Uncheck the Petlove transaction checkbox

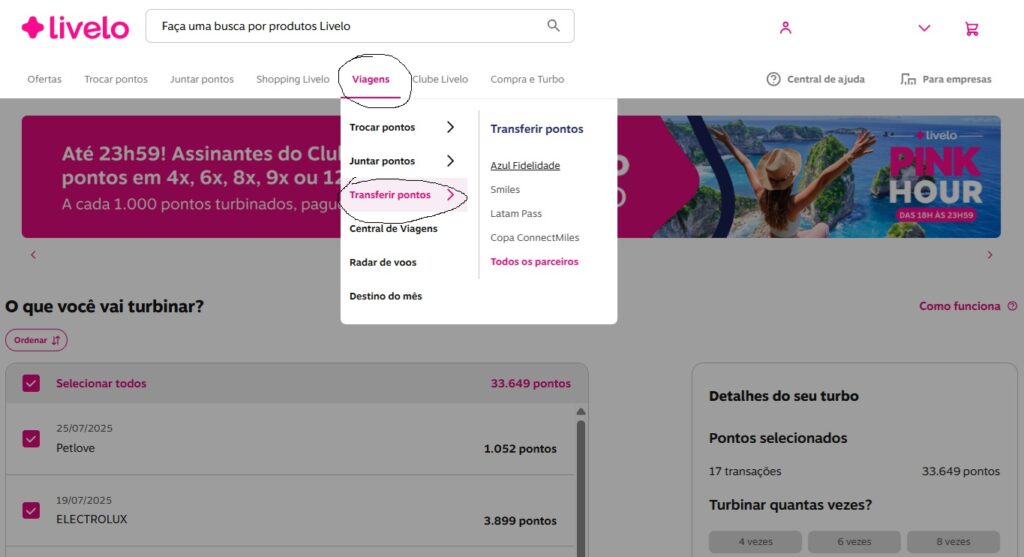(x=31, y=438)
